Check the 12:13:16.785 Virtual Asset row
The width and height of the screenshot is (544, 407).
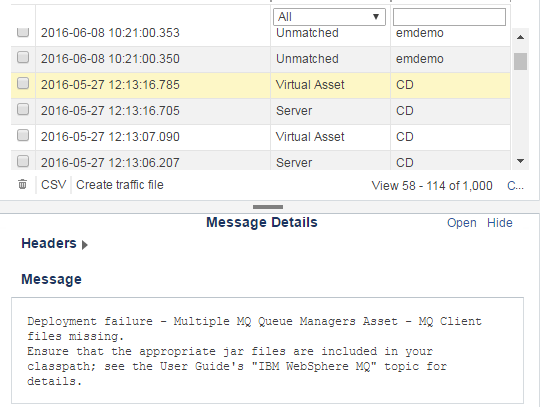point(23,83)
